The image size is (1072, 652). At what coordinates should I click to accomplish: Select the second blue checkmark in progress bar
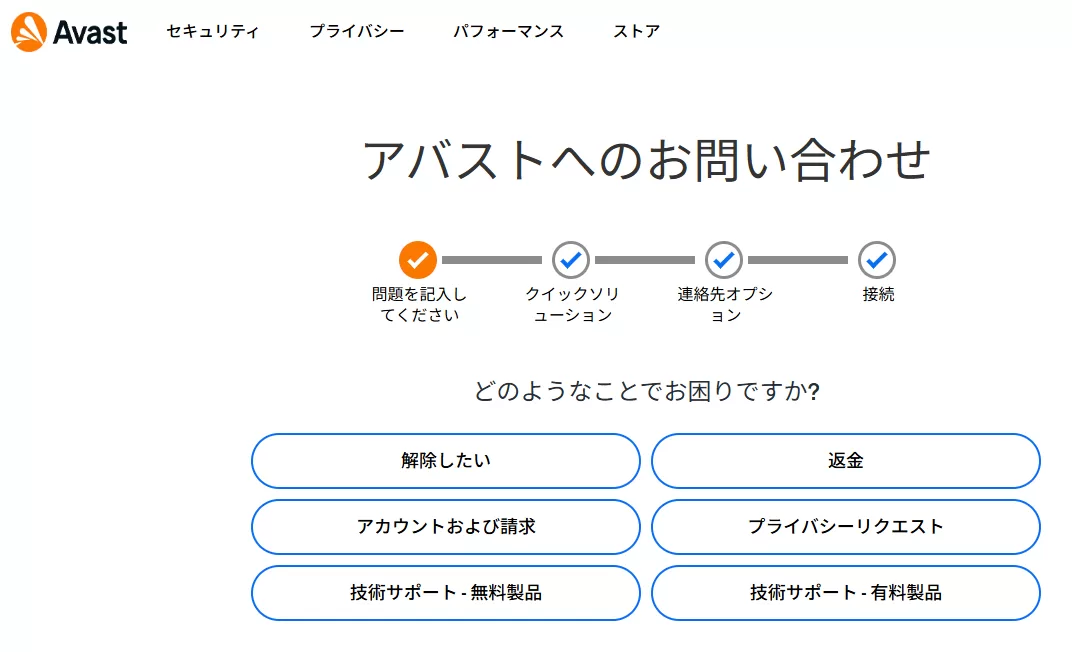point(570,259)
